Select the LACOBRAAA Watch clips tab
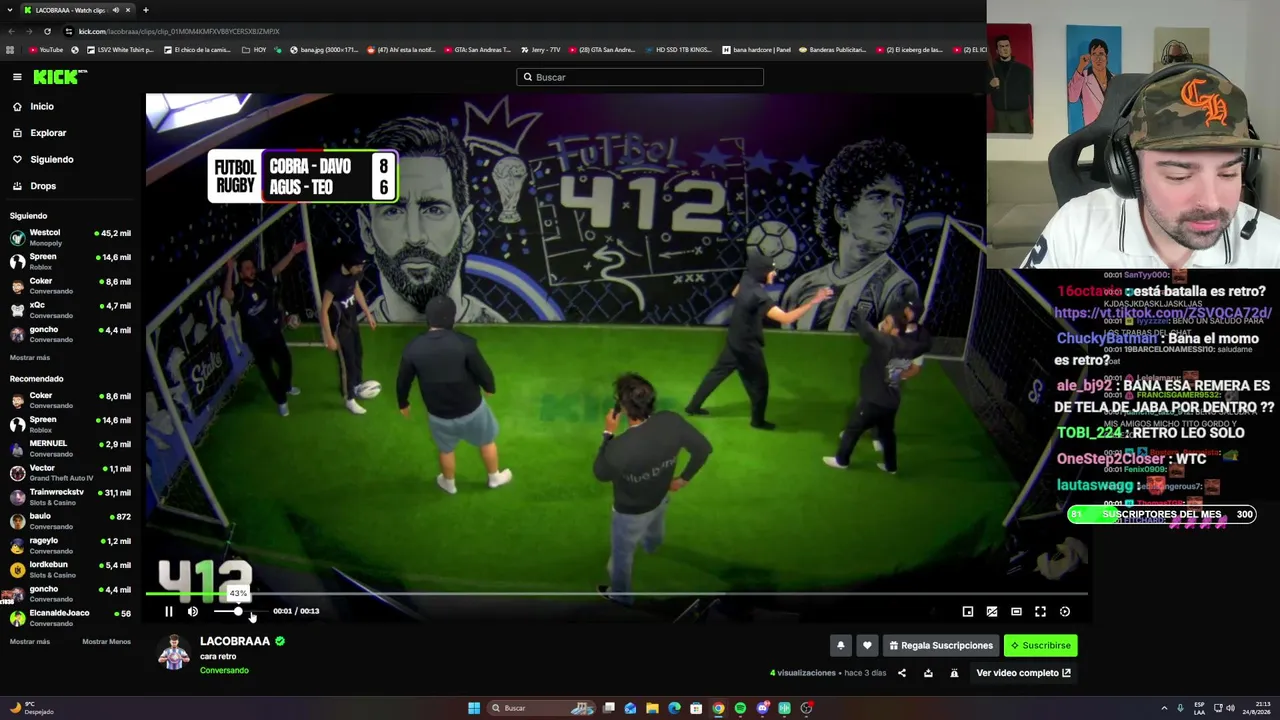The image size is (1280, 720). [x=78, y=10]
